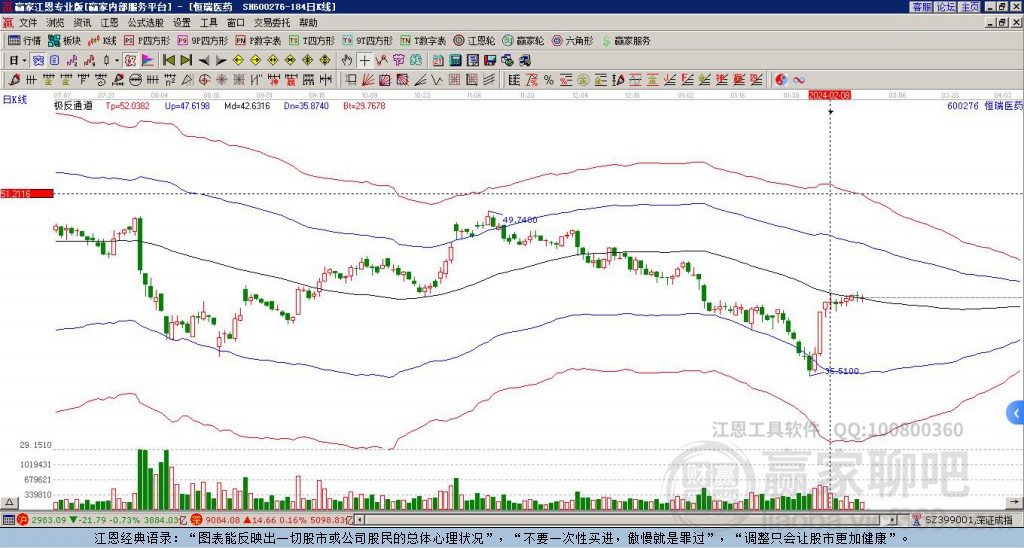
Task: Click the 51.2116 red price tag
Action: [27, 194]
